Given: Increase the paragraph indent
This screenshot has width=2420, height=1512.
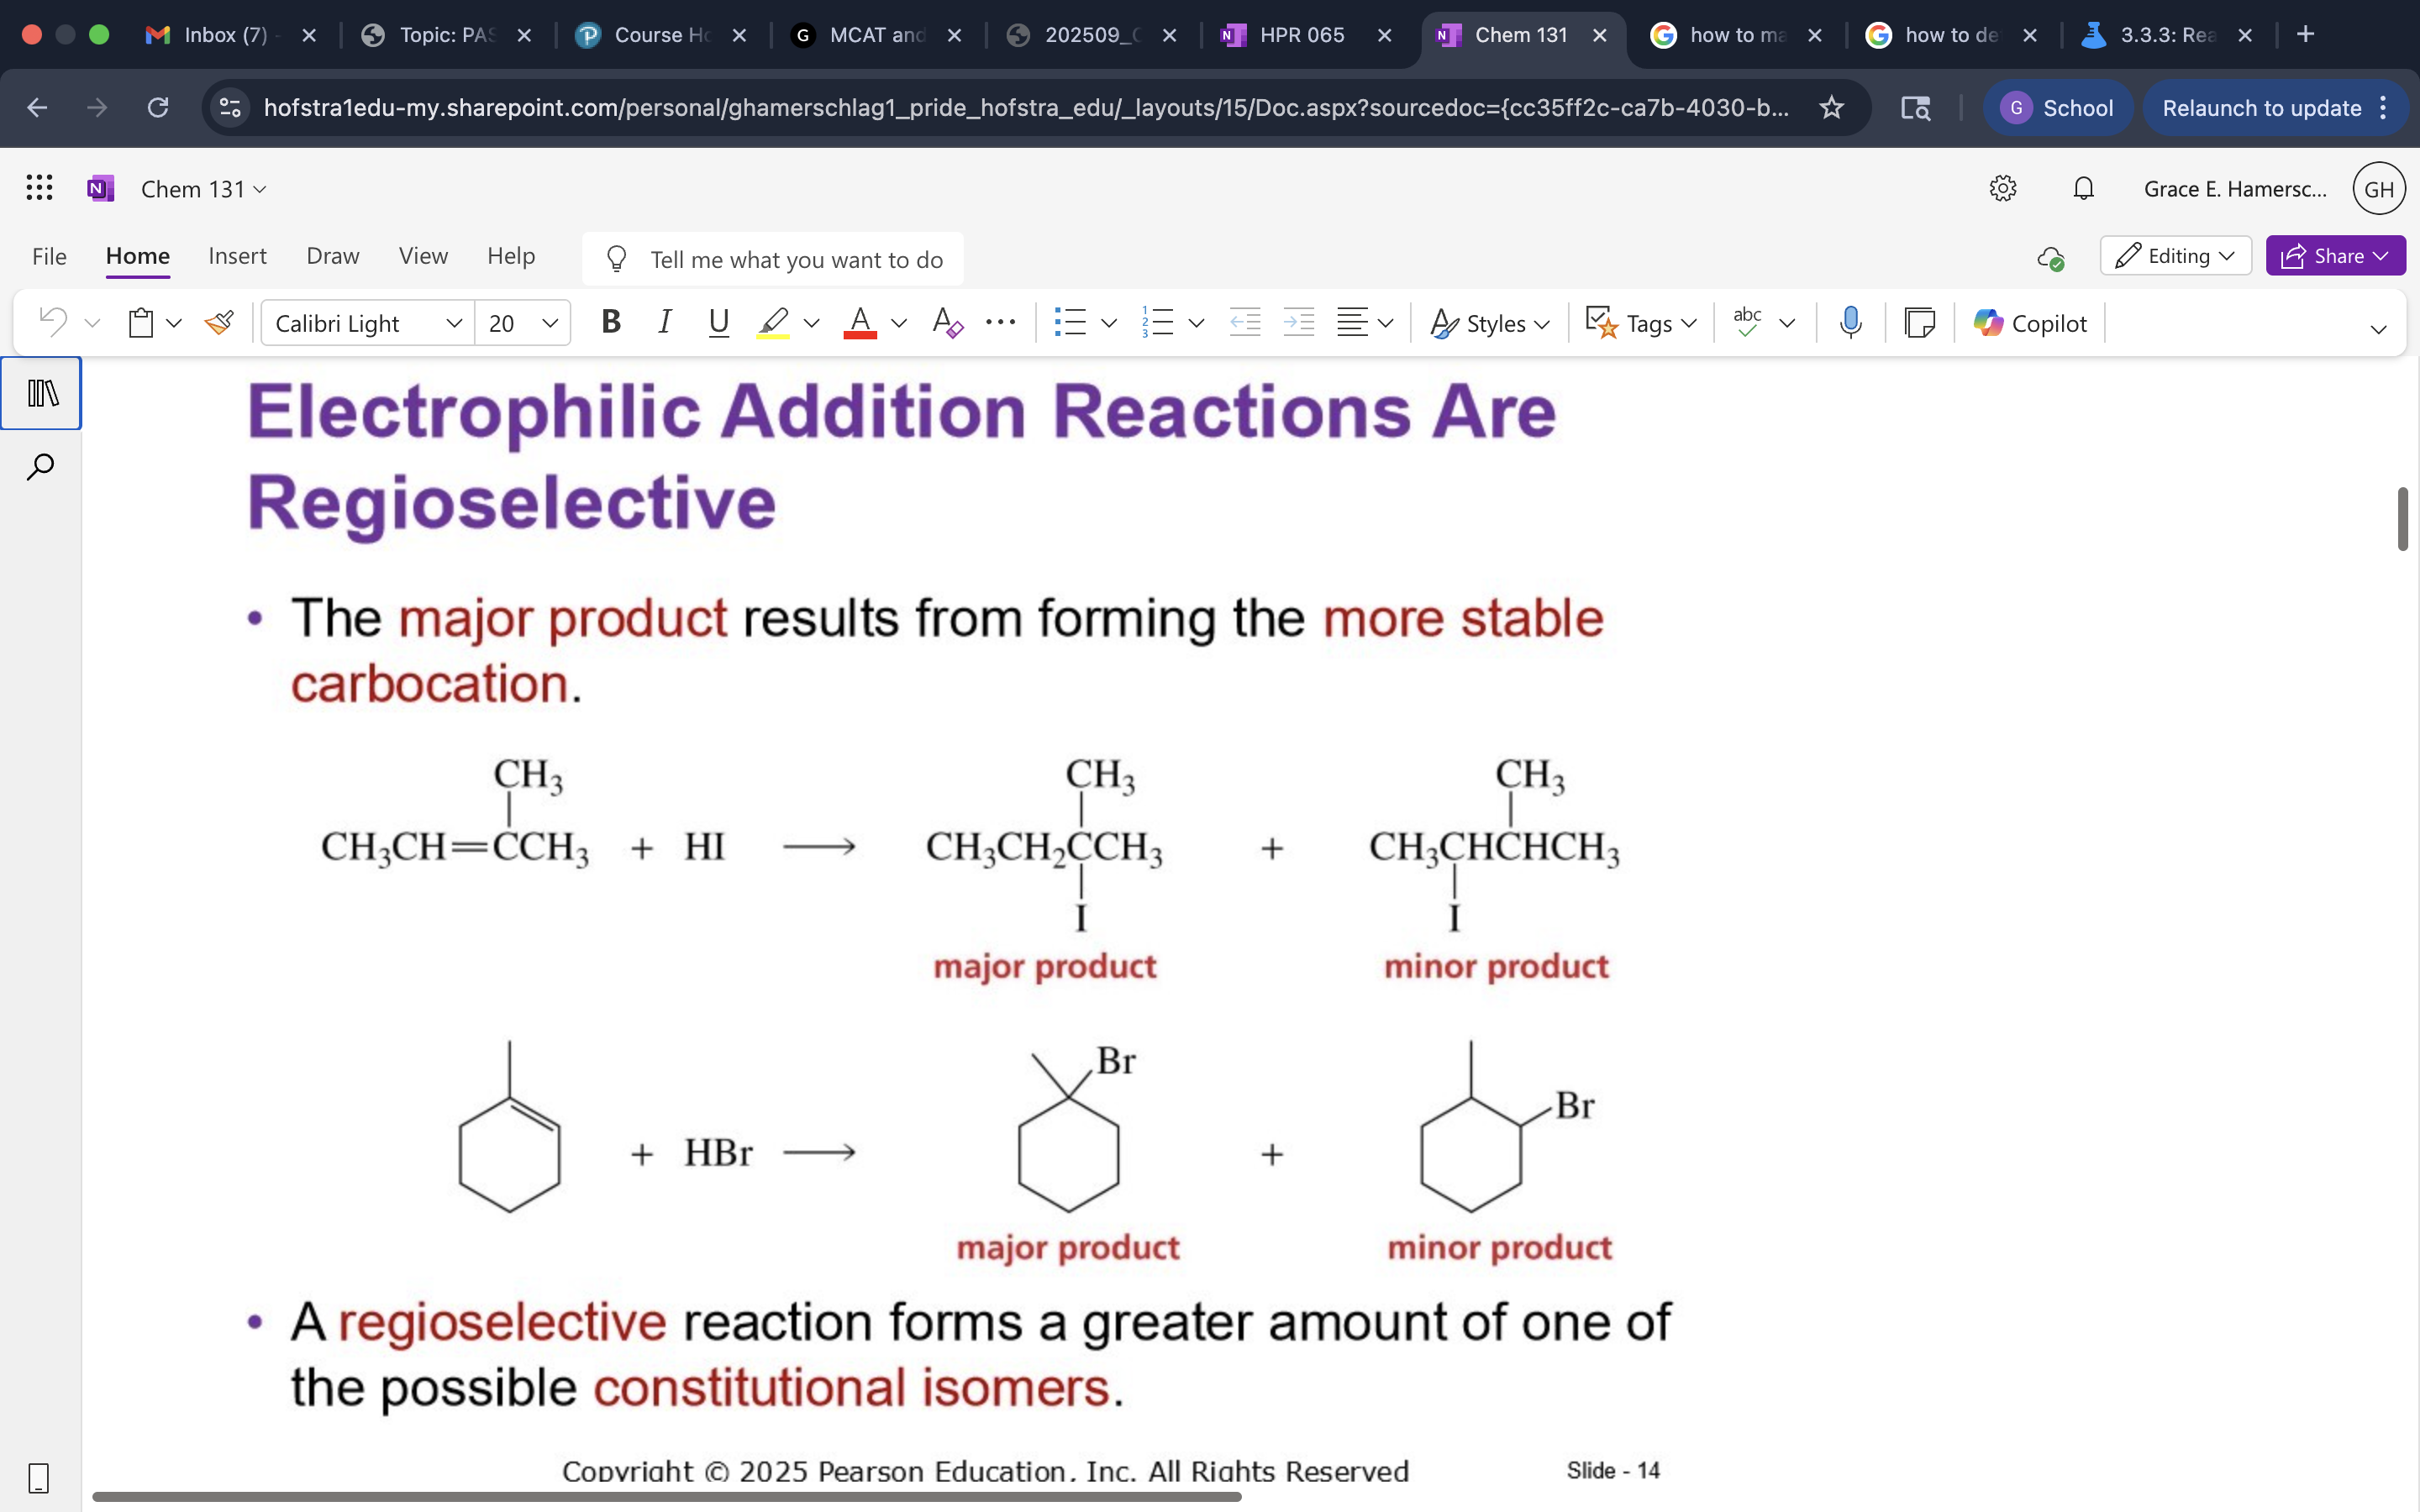Looking at the screenshot, I should tap(1298, 322).
